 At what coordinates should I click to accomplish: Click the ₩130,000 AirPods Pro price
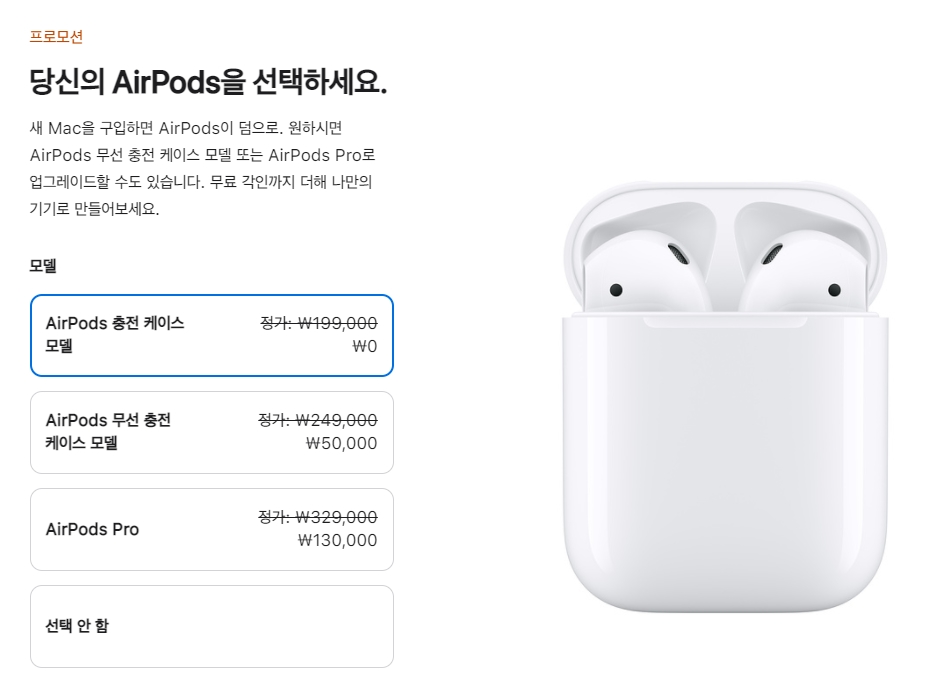(337, 540)
